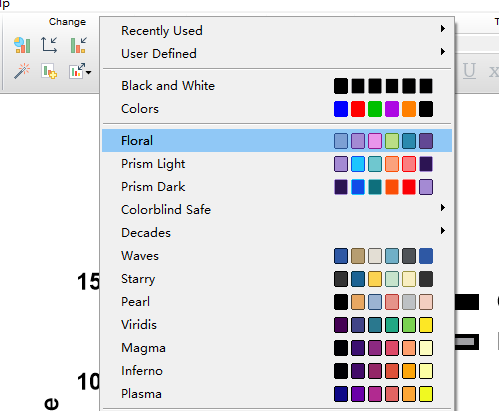Open the resize graph dropdown arrow
The height and width of the screenshot is (411, 499).
coord(89,72)
